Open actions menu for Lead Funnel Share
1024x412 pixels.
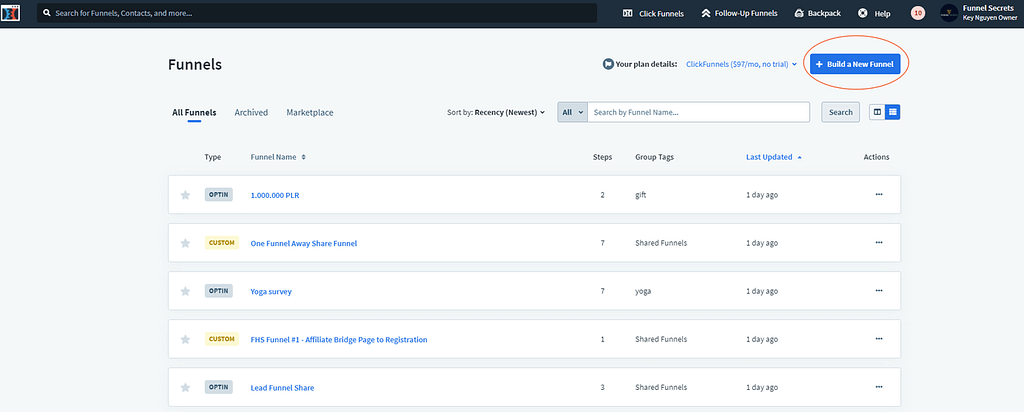[878, 387]
